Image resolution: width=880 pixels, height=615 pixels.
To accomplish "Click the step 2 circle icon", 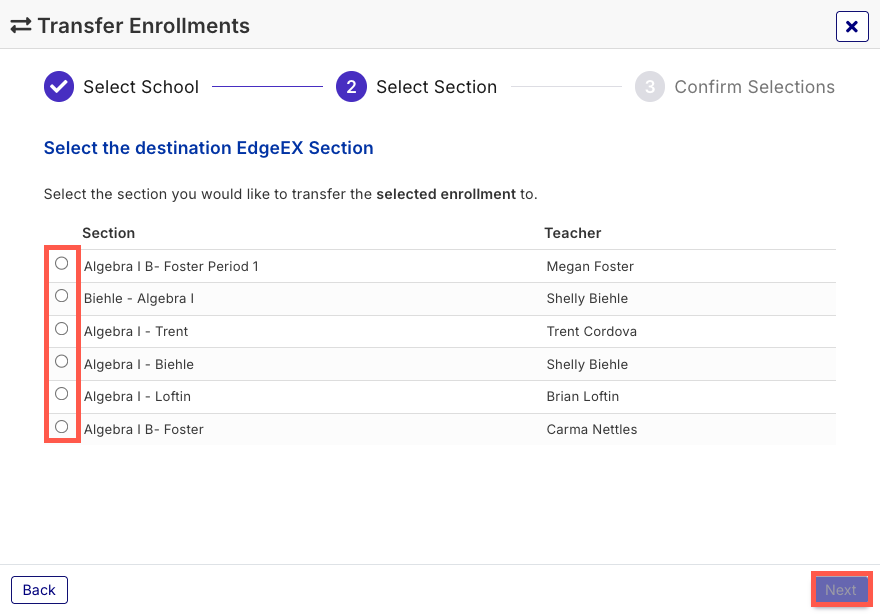I will coord(351,87).
